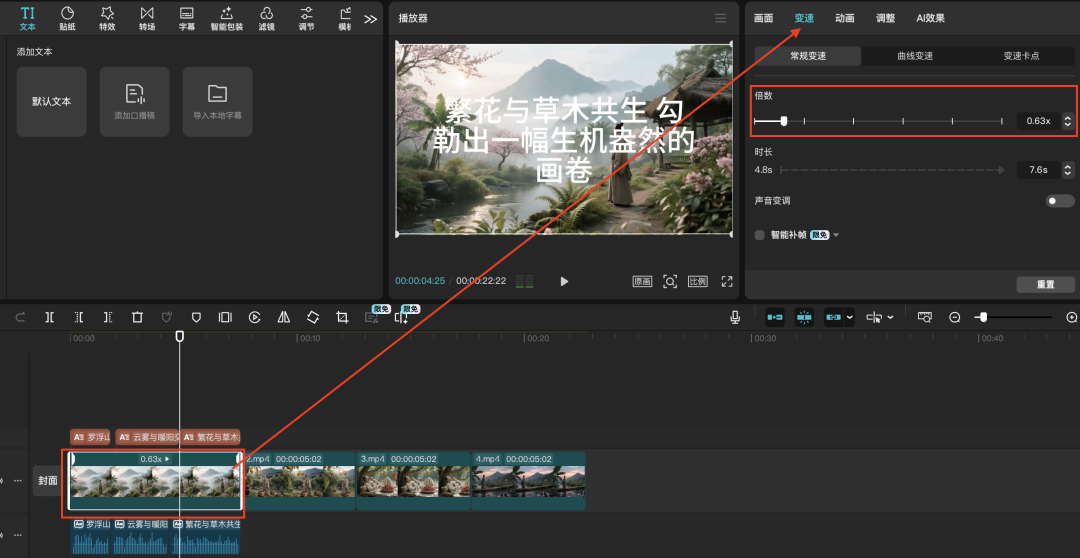The height and width of the screenshot is (558, 1080).
Task: Click the 7.6s duration value field
Action: point(1038,169)
